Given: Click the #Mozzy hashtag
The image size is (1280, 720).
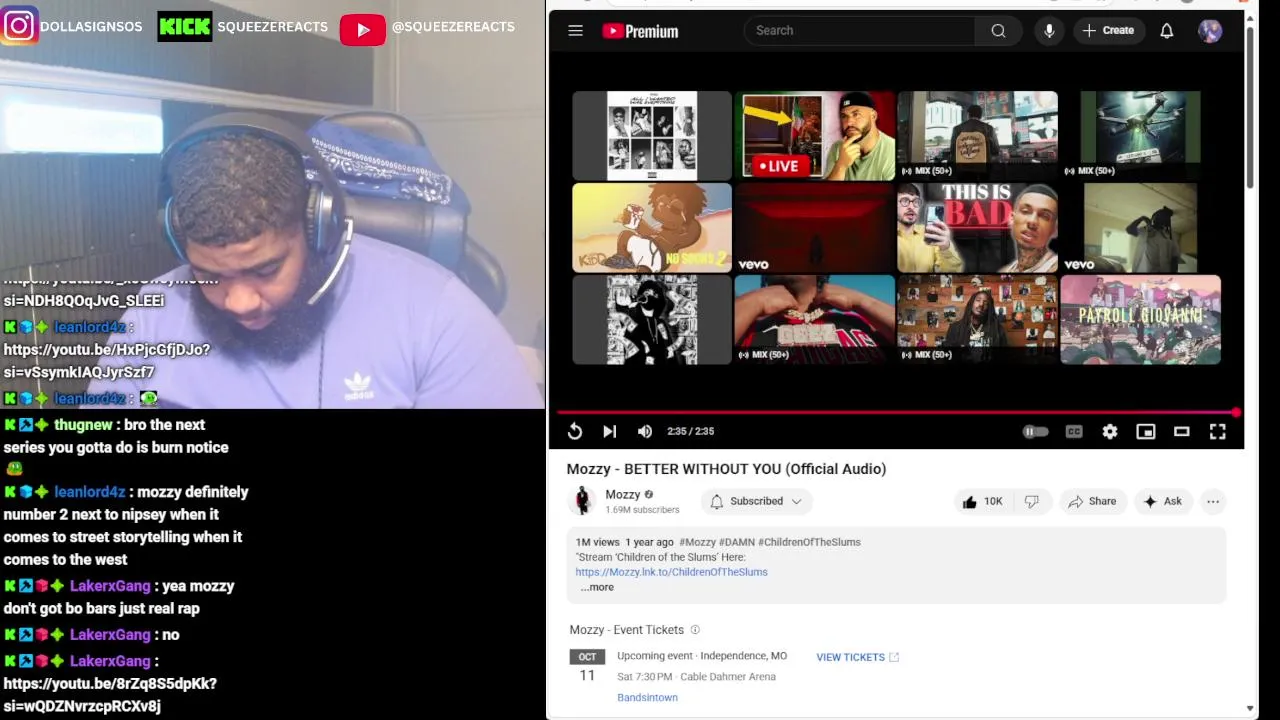Looking at the screenshot, I should [697, 542].
